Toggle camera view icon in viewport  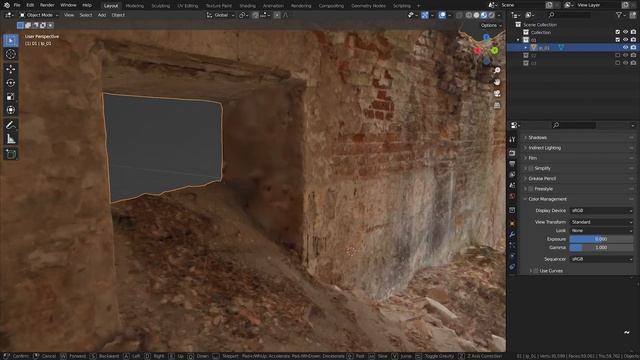497,93
